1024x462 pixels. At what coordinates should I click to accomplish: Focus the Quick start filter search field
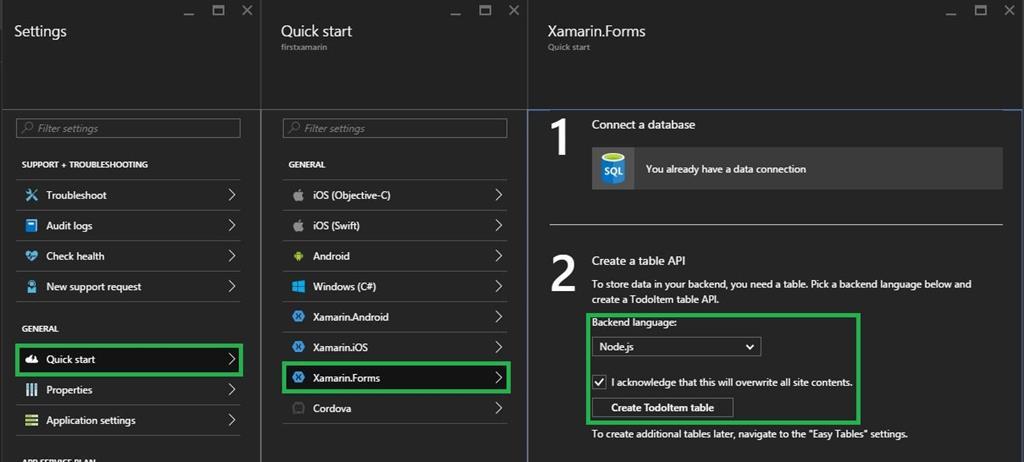pos(396,128)
